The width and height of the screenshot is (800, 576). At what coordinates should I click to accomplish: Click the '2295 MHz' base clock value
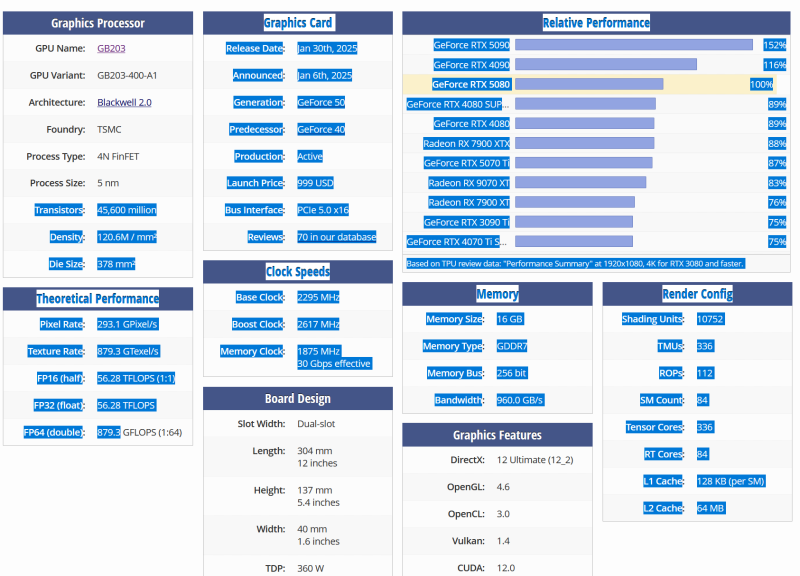[x=318, y=297]
